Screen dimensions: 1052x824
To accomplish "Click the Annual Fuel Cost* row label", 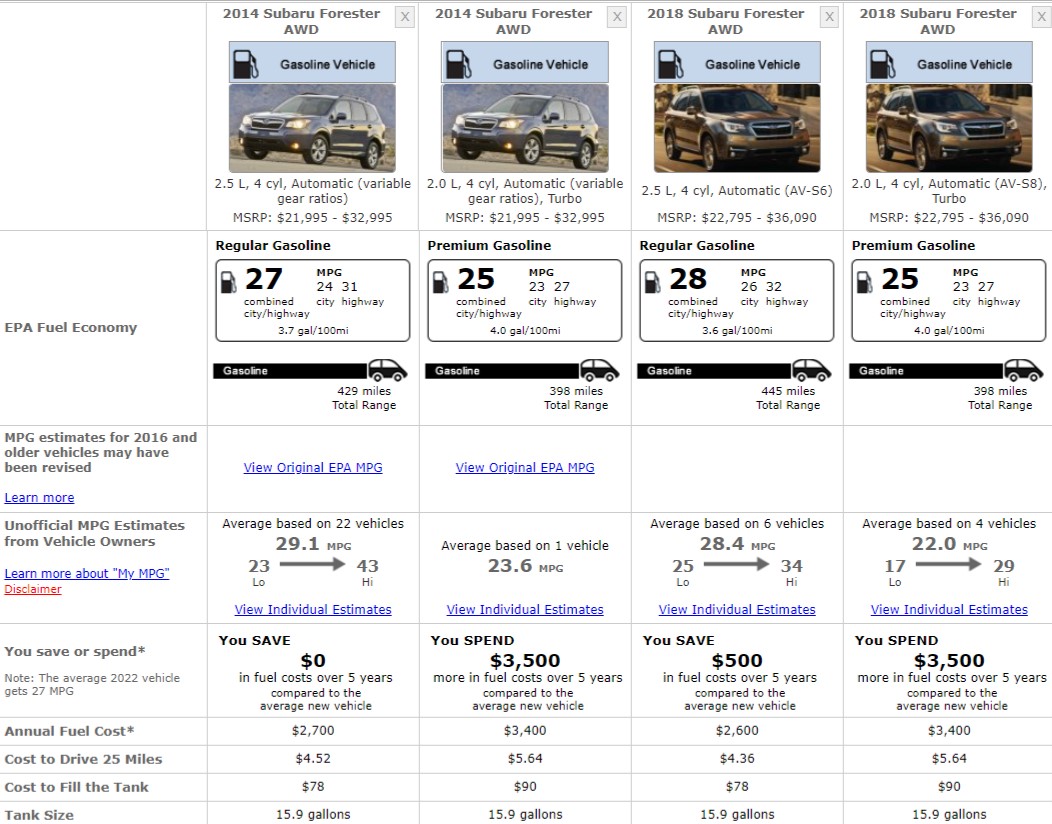I will tap(69, 731).
